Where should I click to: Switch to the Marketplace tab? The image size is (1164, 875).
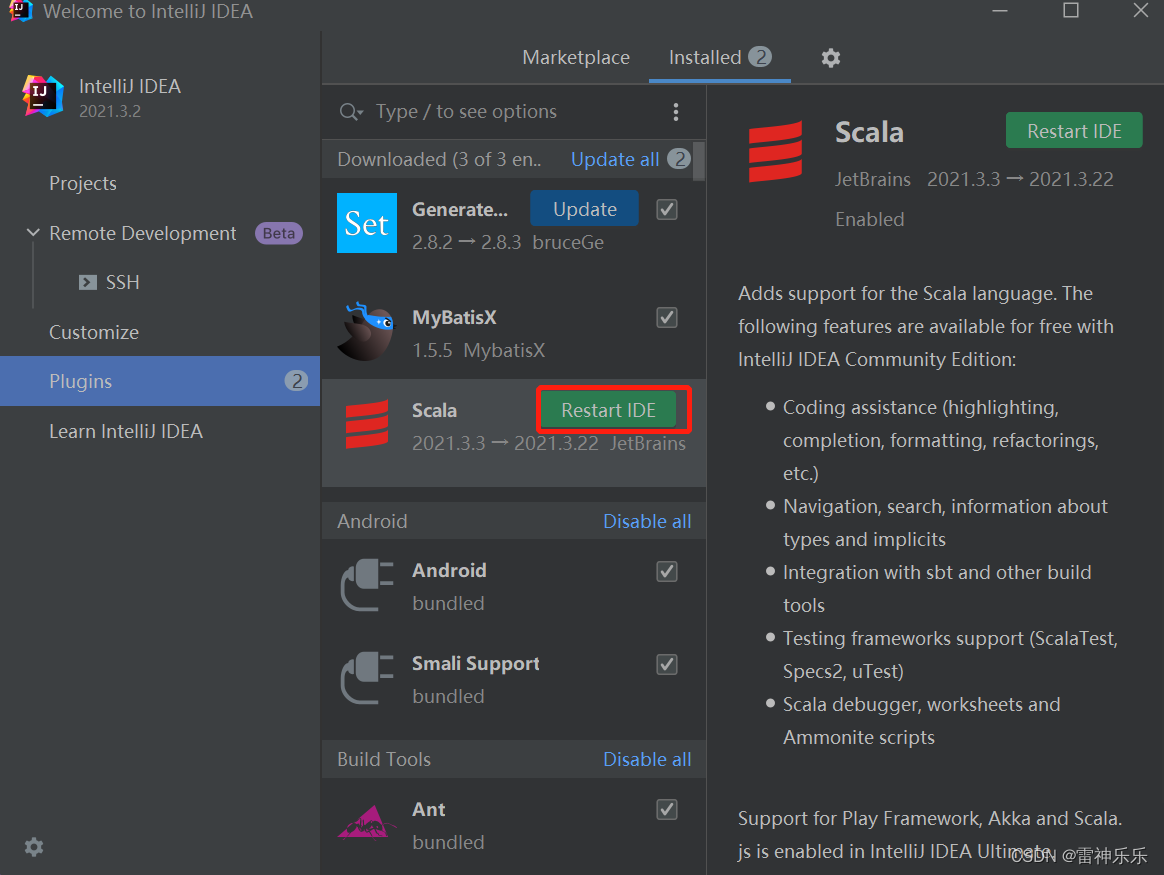tap(576, 57)
